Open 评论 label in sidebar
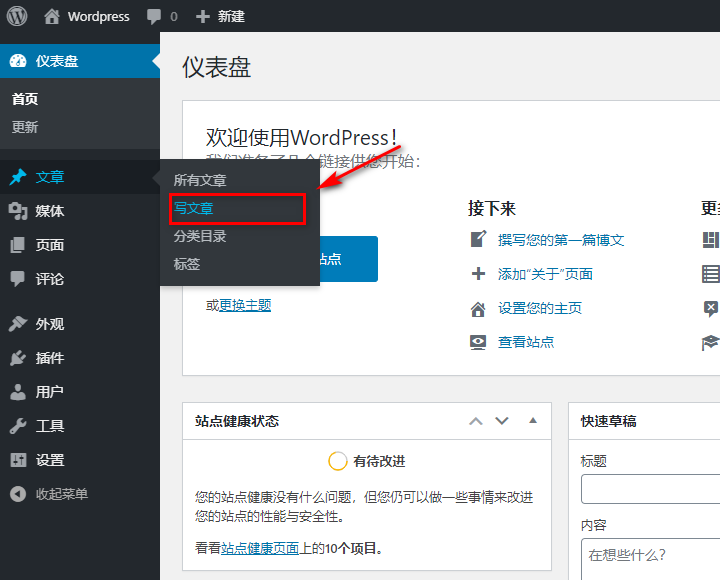 point(50,279)
